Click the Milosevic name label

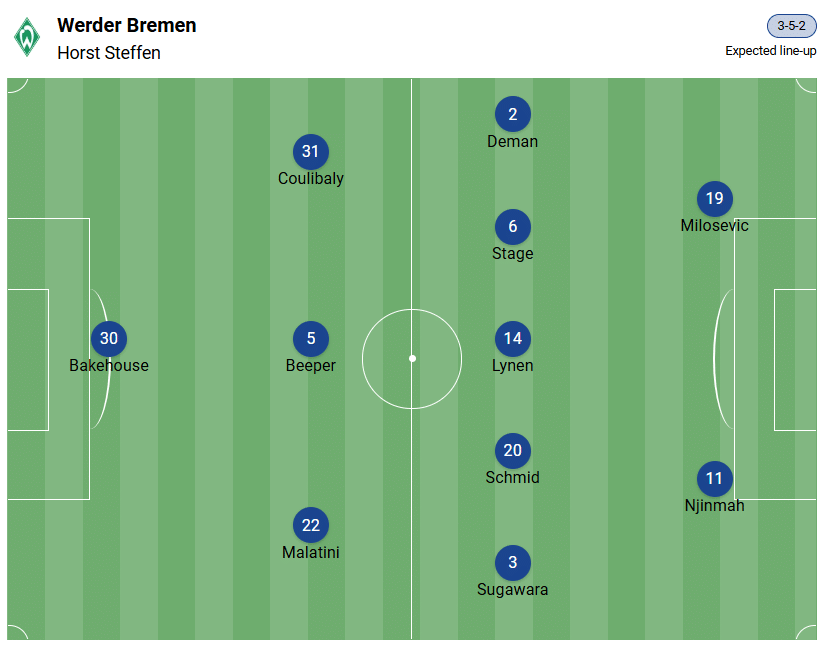(x=715, y=226)
